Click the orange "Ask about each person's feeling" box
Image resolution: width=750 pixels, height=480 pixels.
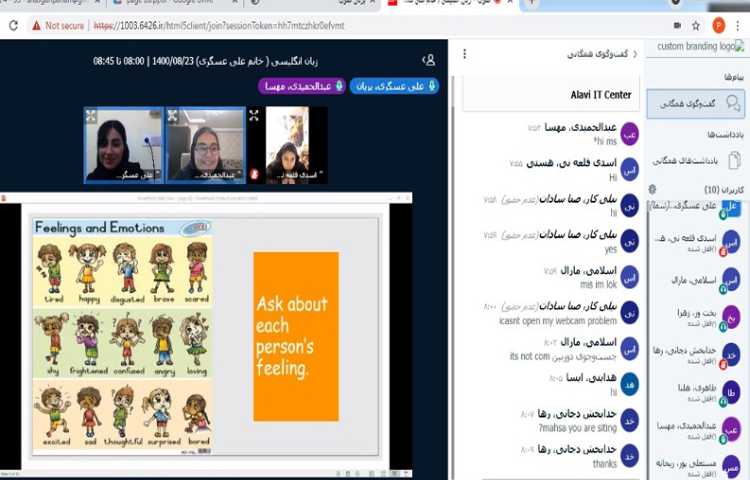pos(296,337)
